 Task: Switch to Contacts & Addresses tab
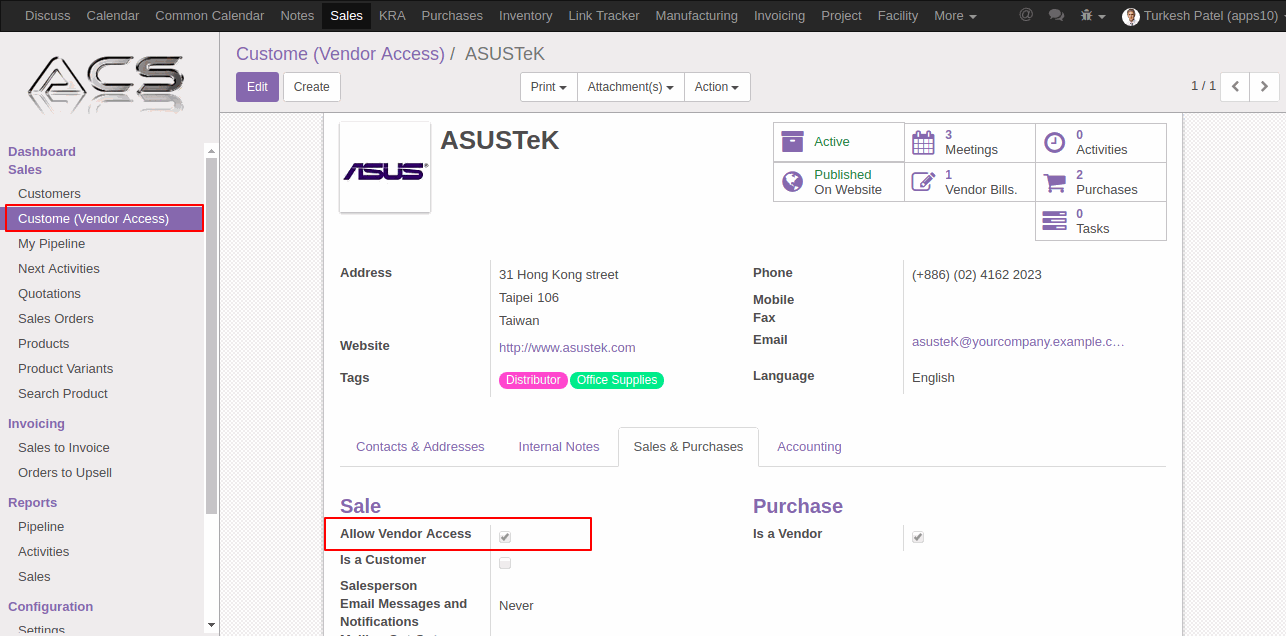(420, 447)
